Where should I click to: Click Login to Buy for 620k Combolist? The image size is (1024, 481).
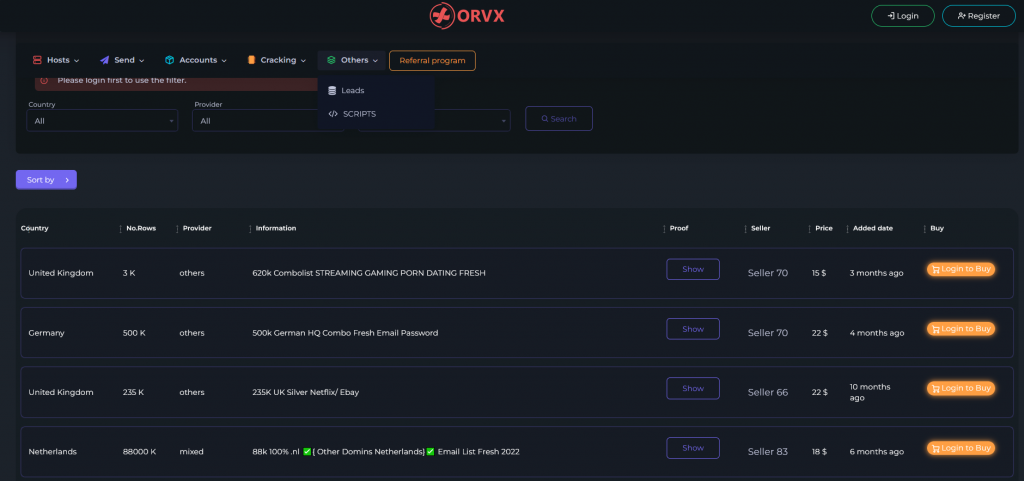961,269
